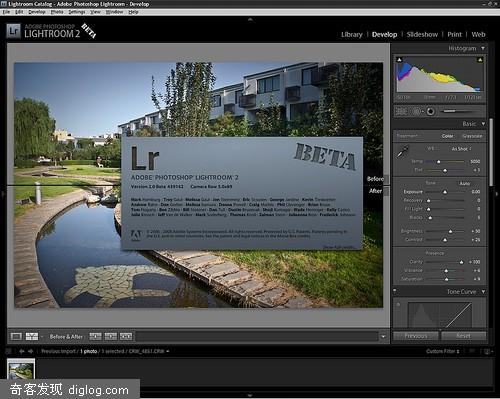Open the Before/After view mode dropdown arrow

[x=42, y=337]
